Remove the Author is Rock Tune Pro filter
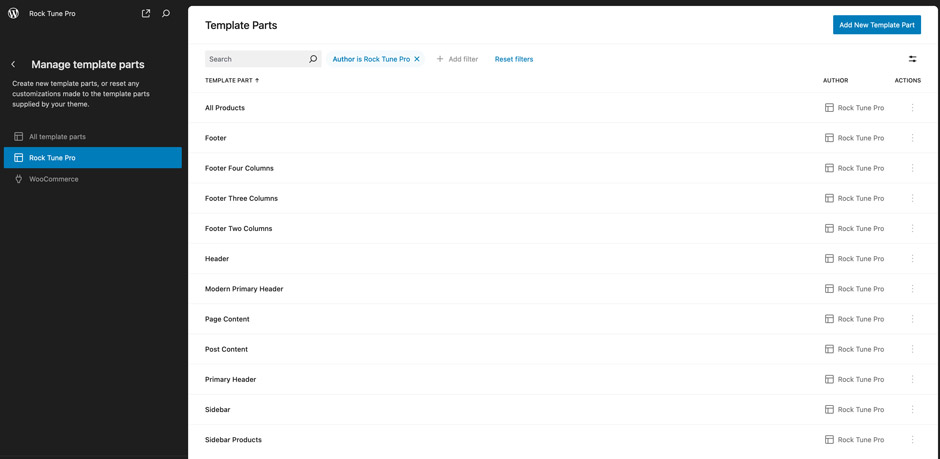 click(417, 59)
